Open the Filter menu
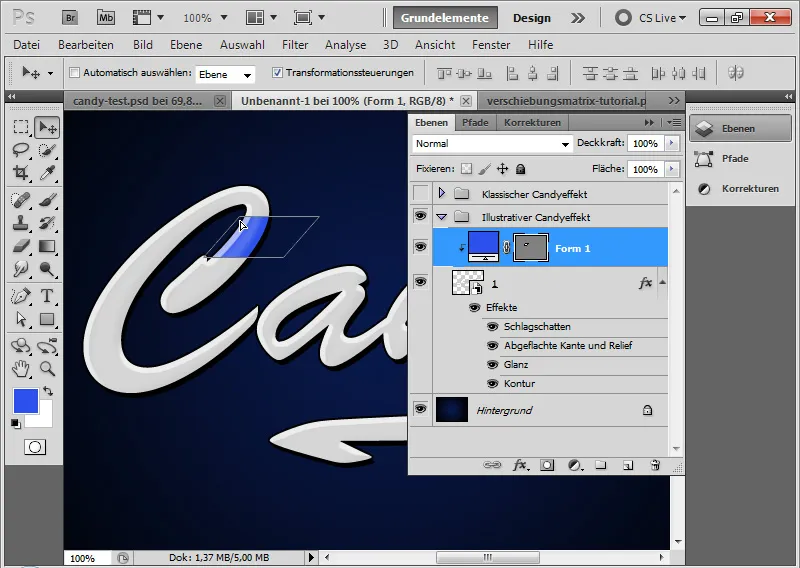The width and height of the screenshot is (800, 568). 295,45
